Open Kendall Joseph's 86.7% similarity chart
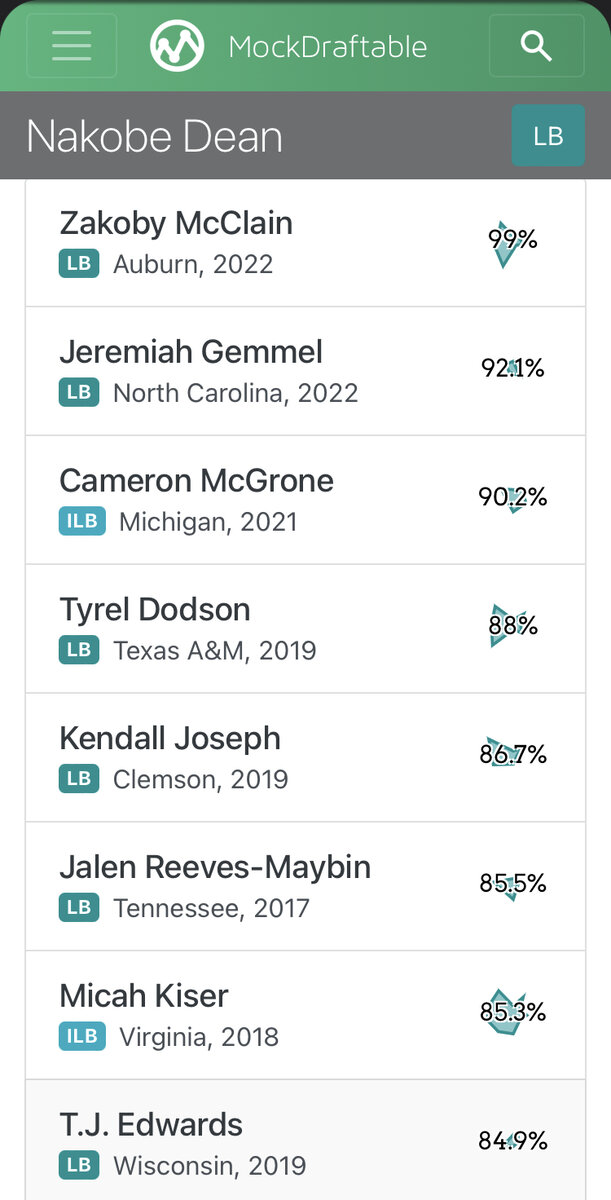Viewport: 611px width, 1200px height. [x=512, y=755]
